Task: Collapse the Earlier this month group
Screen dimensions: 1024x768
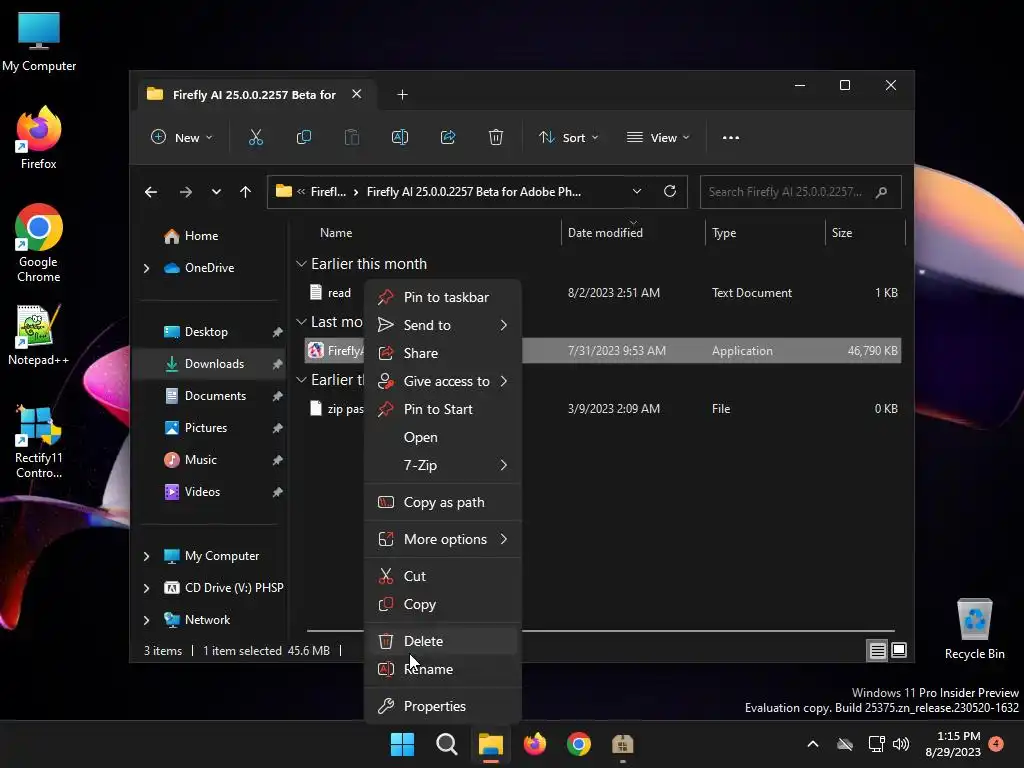Action: click(x=301, y=264)
